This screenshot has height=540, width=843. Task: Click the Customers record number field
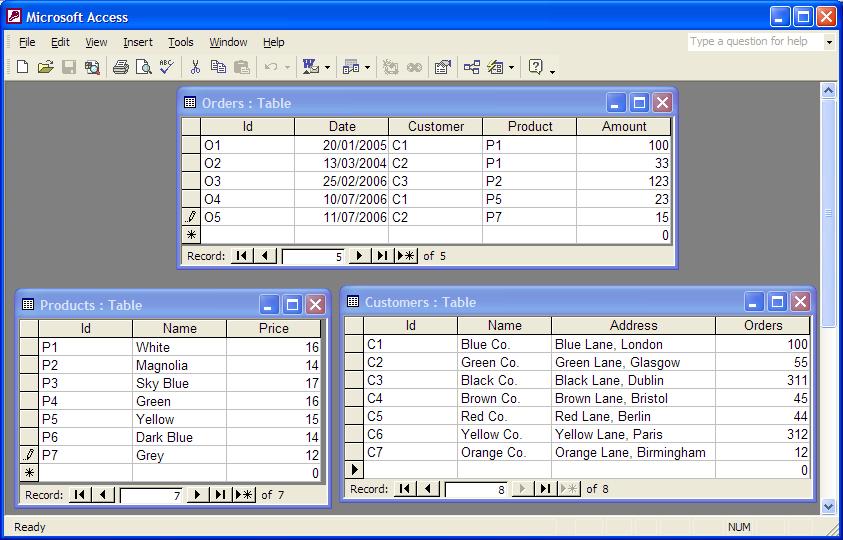(x=476, y=489)
